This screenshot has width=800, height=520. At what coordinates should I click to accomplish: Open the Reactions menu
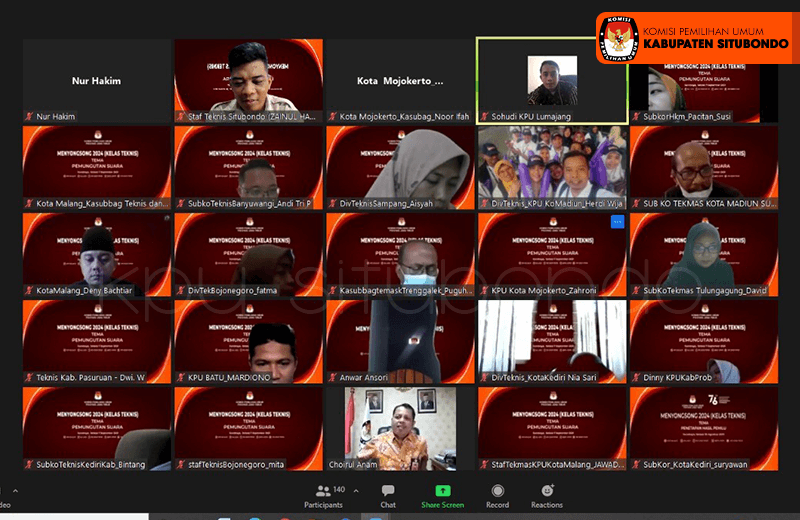[x=547, y=496]
